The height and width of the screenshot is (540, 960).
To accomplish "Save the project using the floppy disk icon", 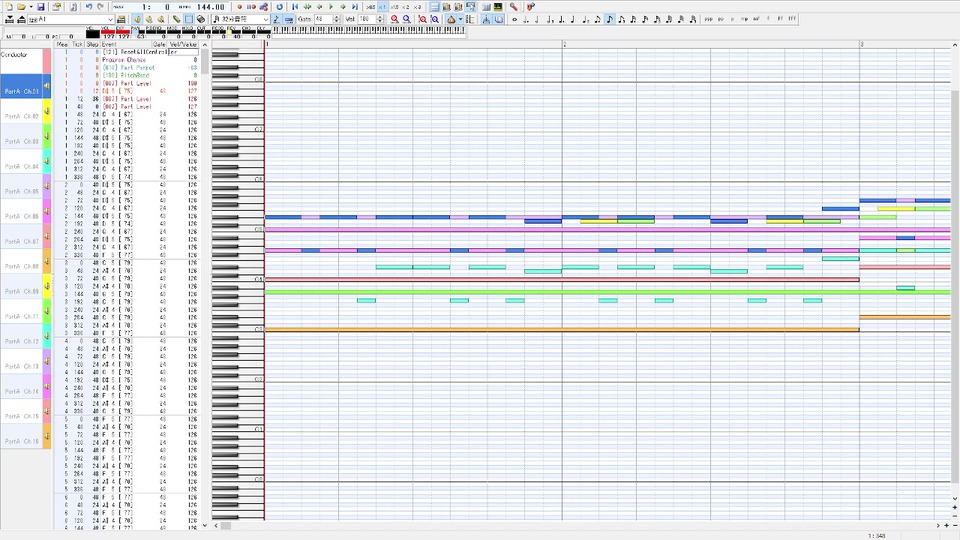I will pyautogui.click(x=40, y=7).
